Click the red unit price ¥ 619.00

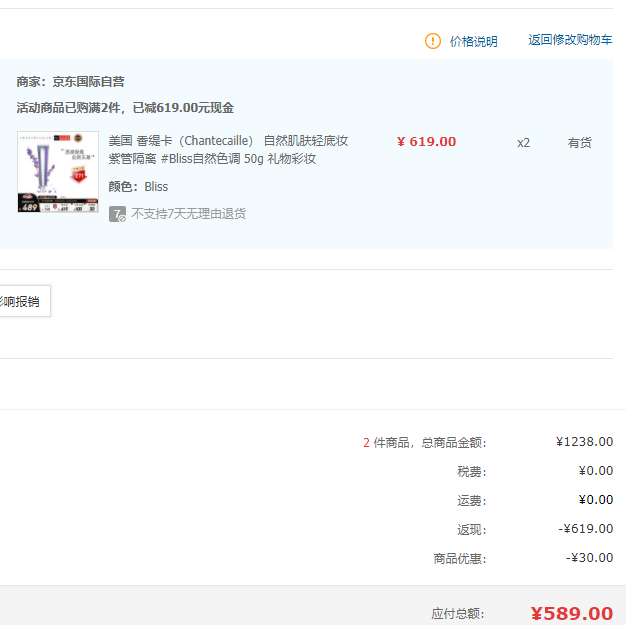pos(426,142)
